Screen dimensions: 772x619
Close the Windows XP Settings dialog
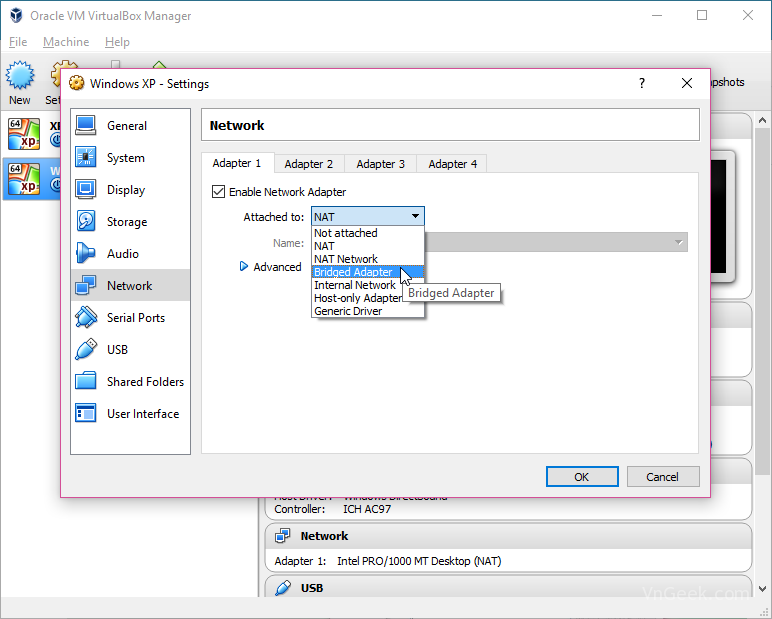pos(687,83)
